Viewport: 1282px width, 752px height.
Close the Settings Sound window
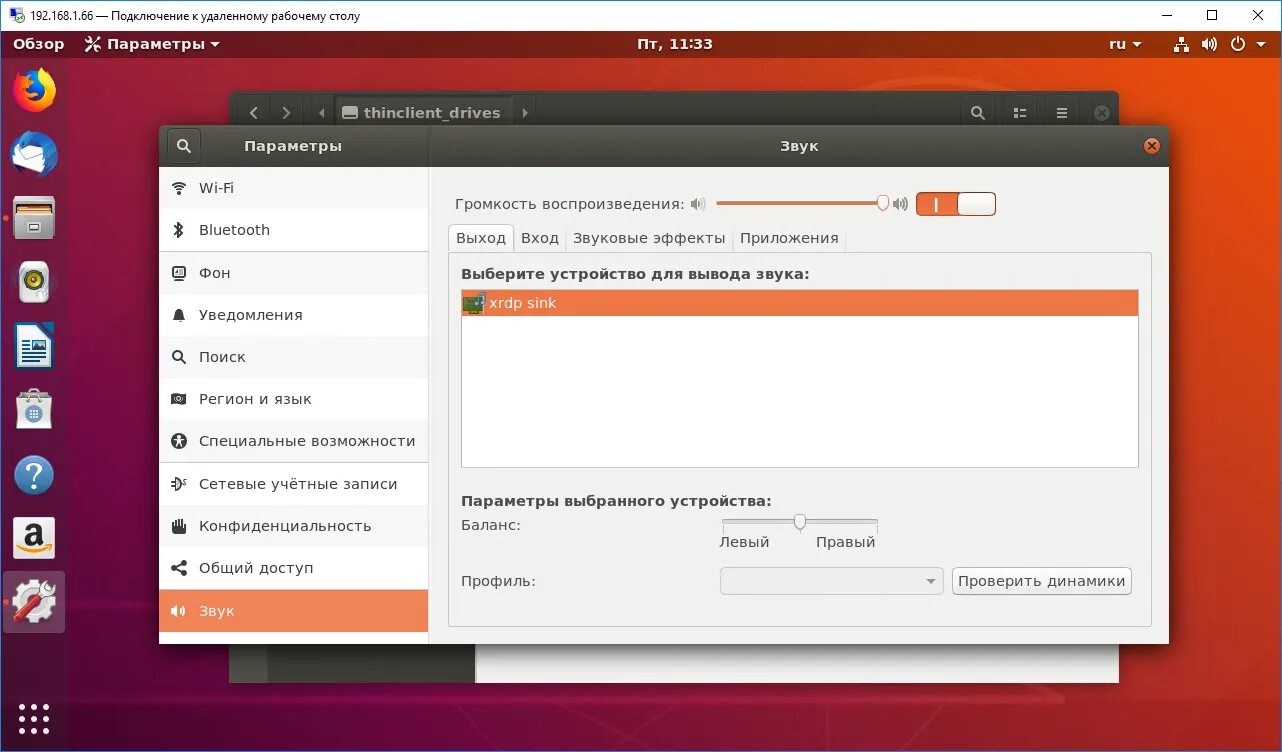pyautogui.click(x=1151, y=146)
